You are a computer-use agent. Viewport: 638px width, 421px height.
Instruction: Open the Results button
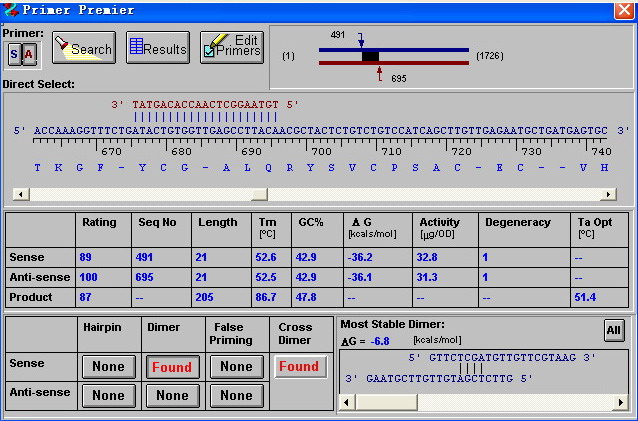(158, 48)
